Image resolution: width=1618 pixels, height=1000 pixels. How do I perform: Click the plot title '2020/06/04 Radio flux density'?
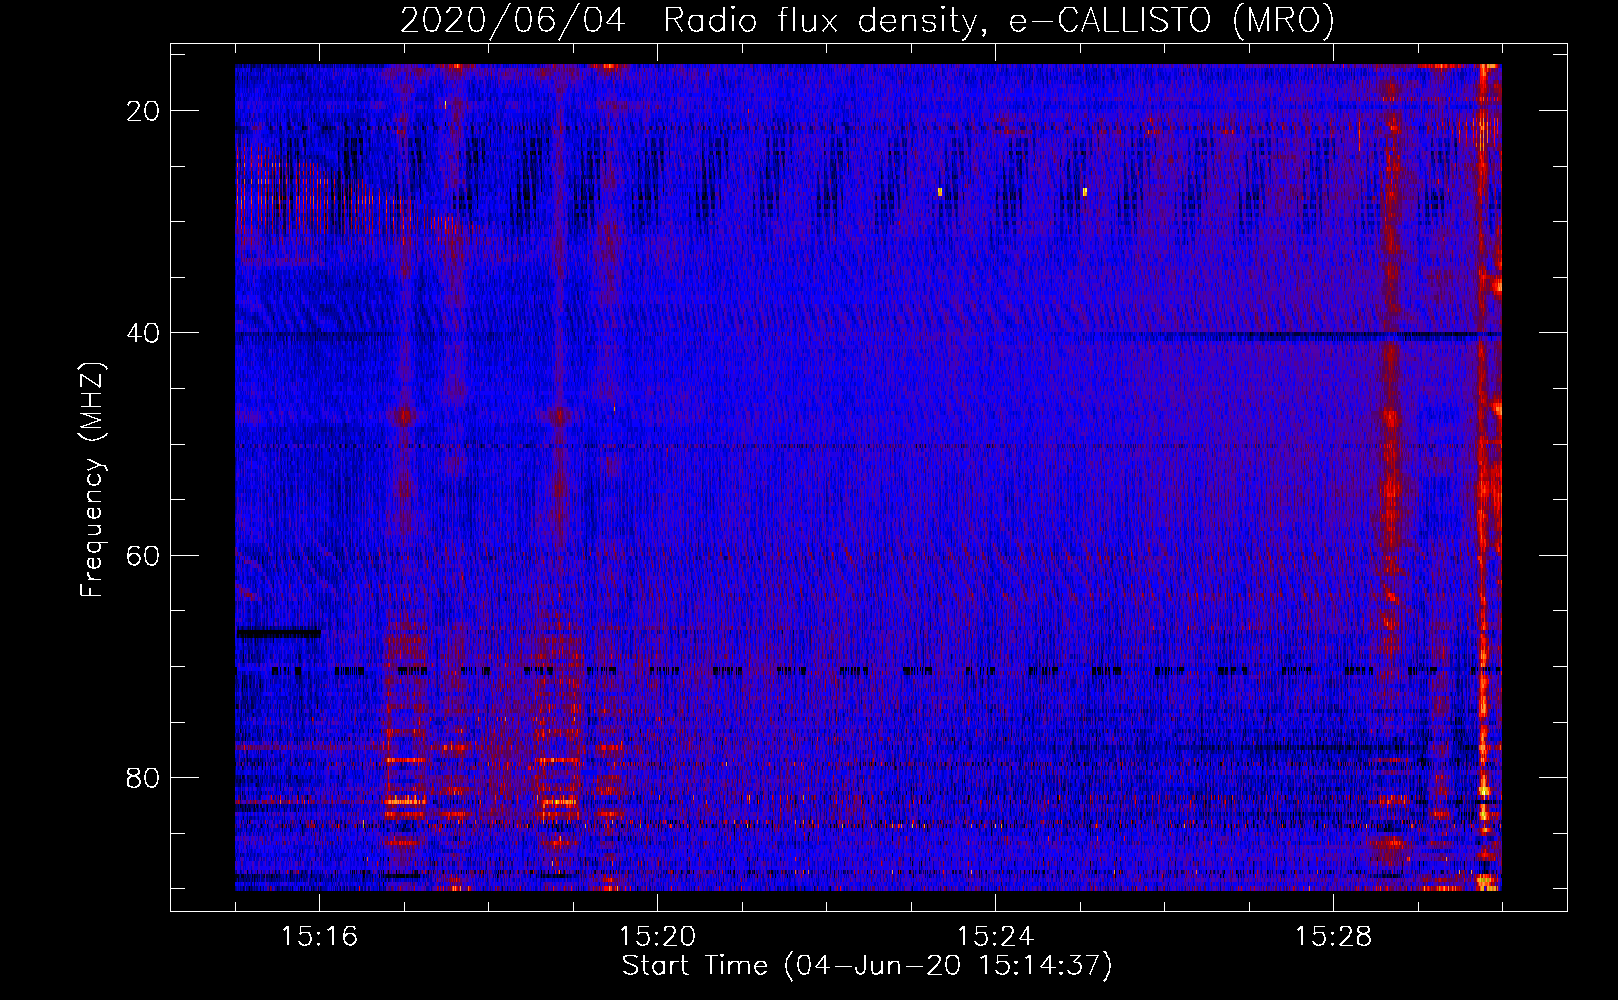tap(867, 20)
